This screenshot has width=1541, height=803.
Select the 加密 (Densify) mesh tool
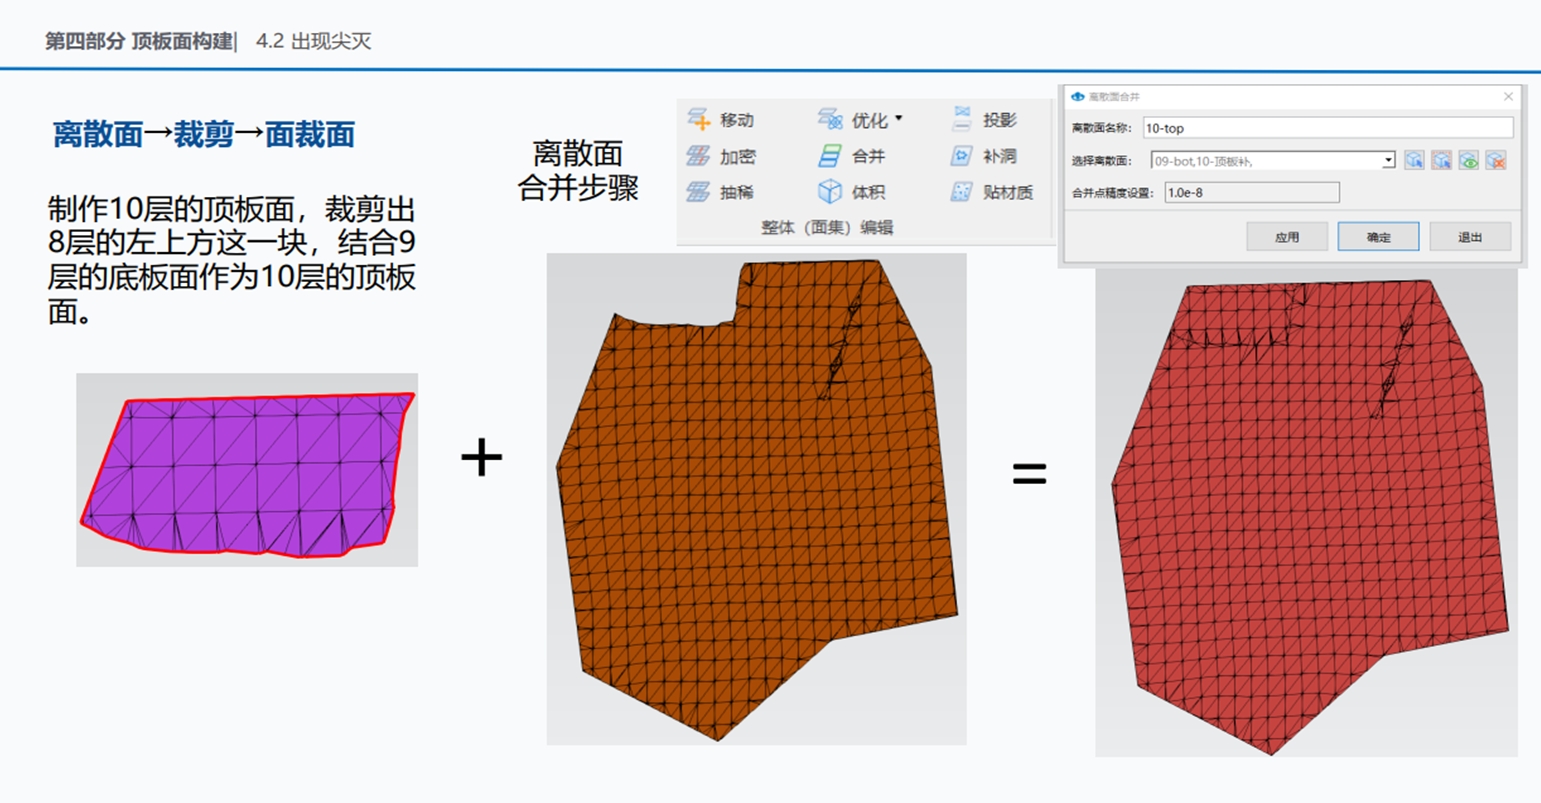pyautogui.click(x=699, y=156)
